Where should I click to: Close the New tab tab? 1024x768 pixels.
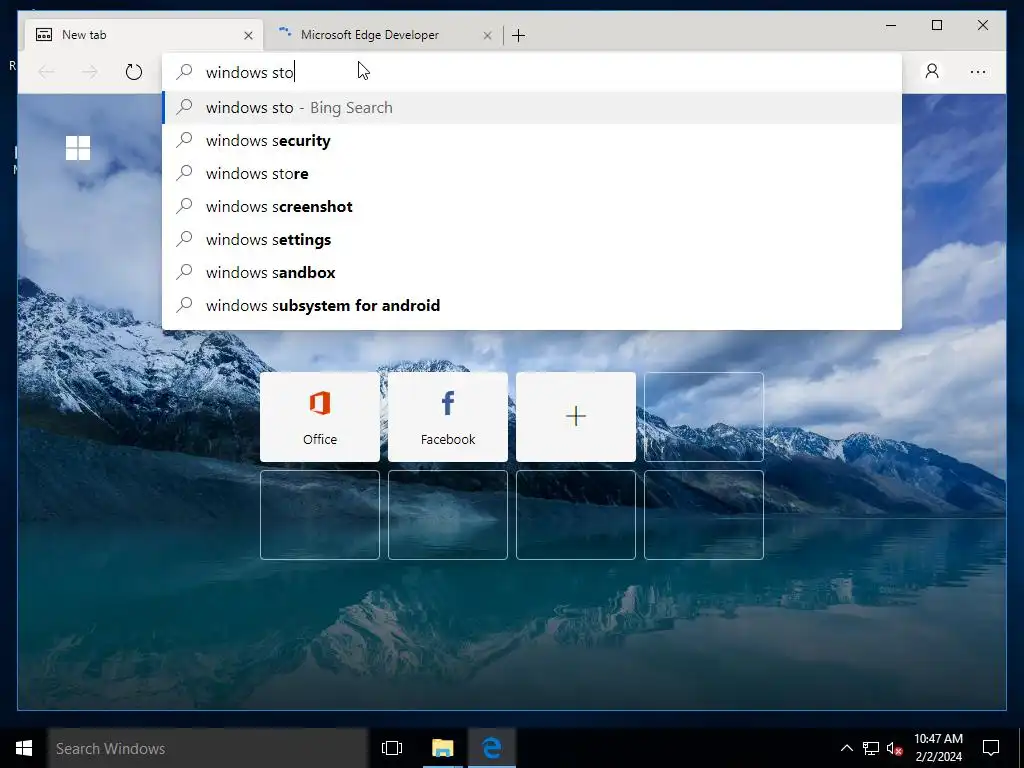tap(248, 35)
